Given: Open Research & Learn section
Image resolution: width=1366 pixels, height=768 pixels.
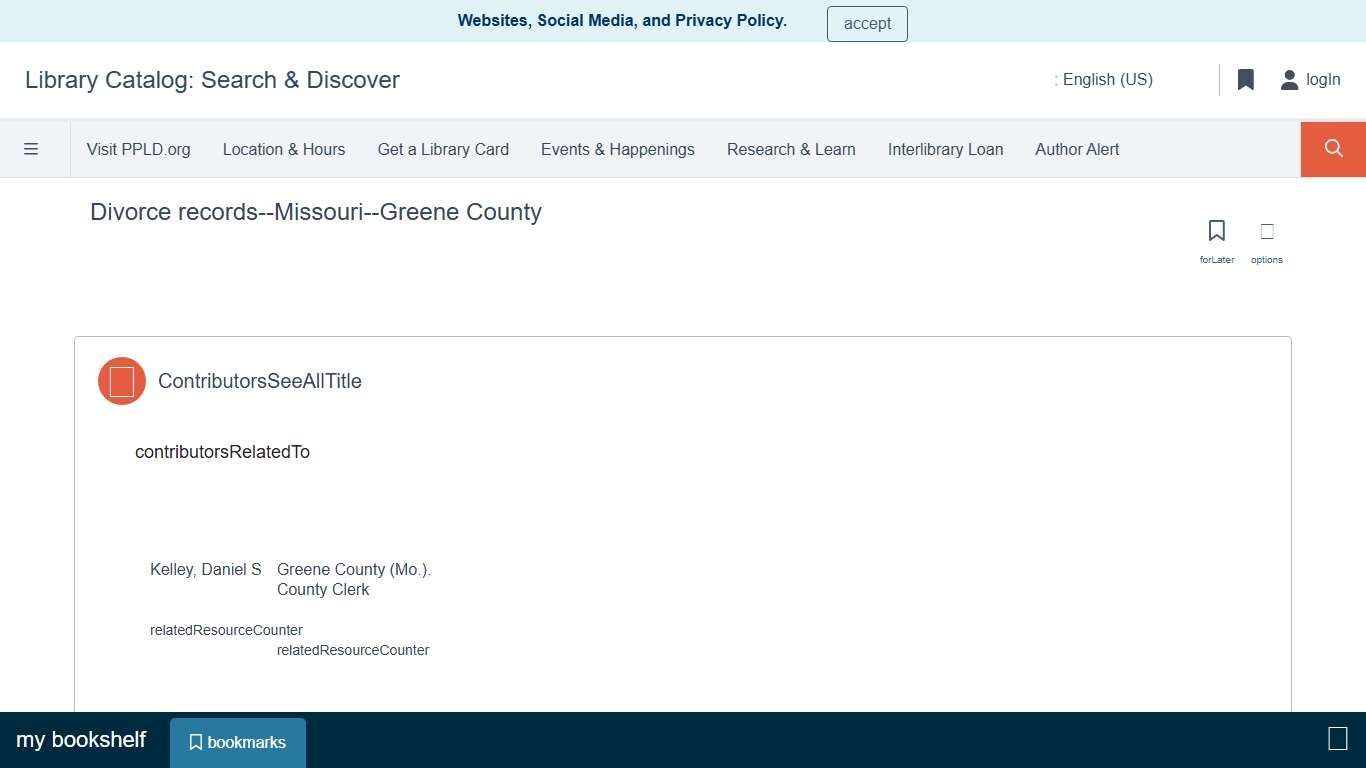Looking at the screenshot, I should [x=791, y=149].
